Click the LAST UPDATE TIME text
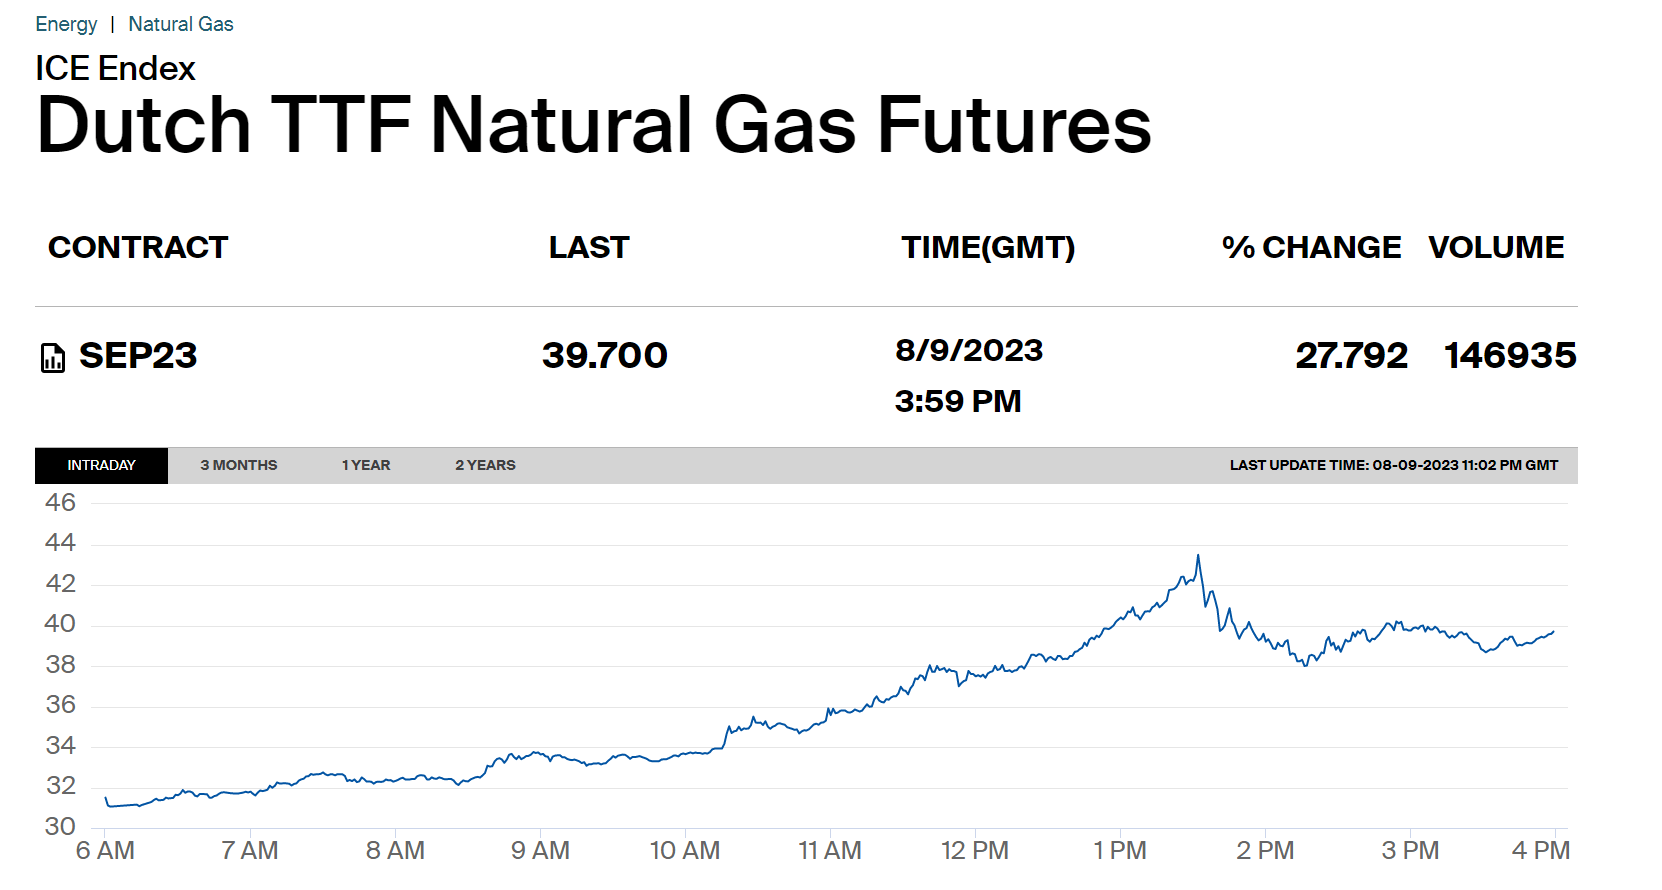The image size is (1662, 890). pos(1393,465)
